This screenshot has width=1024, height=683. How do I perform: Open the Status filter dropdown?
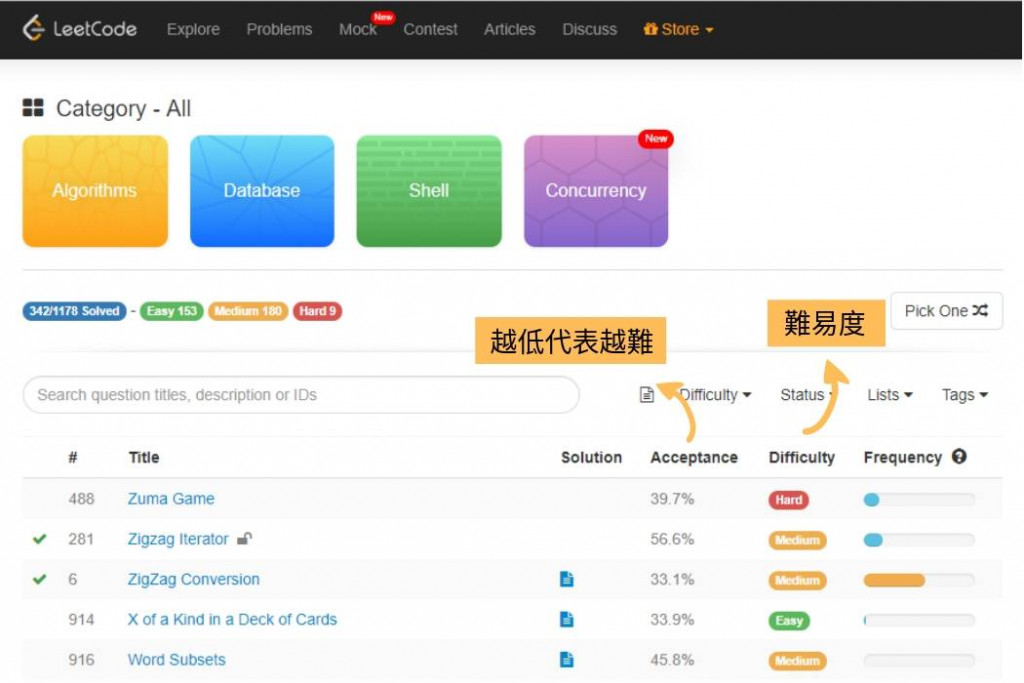click(807, 395)
